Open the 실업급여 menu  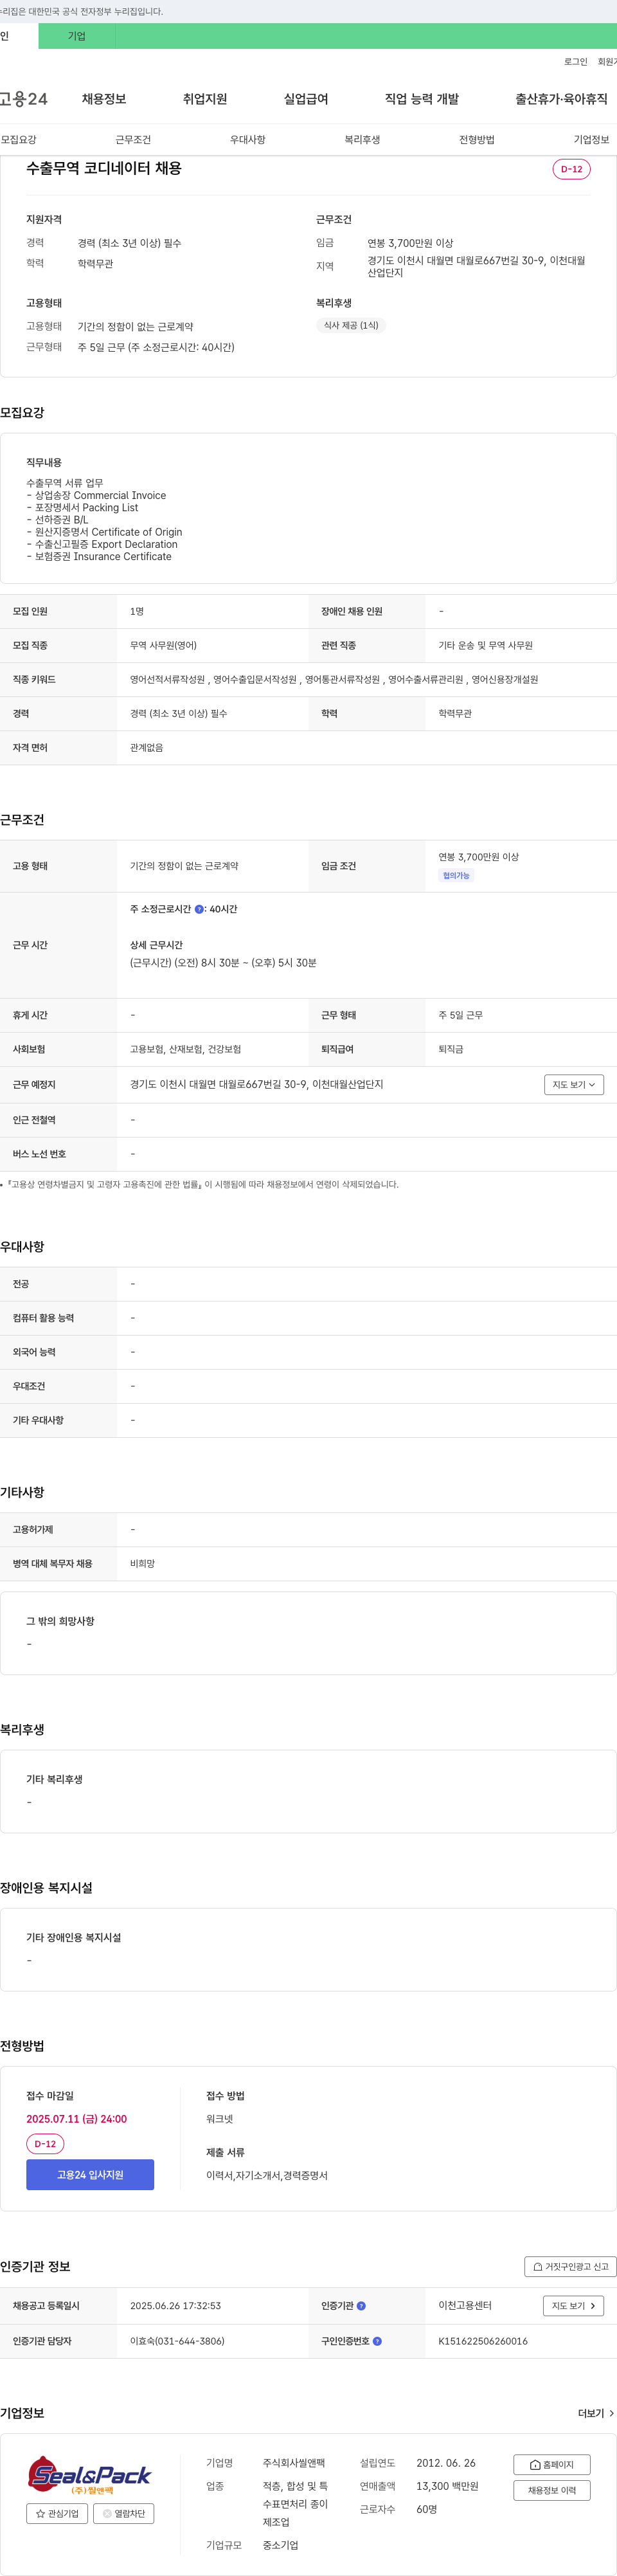click(x=306, y=99)
